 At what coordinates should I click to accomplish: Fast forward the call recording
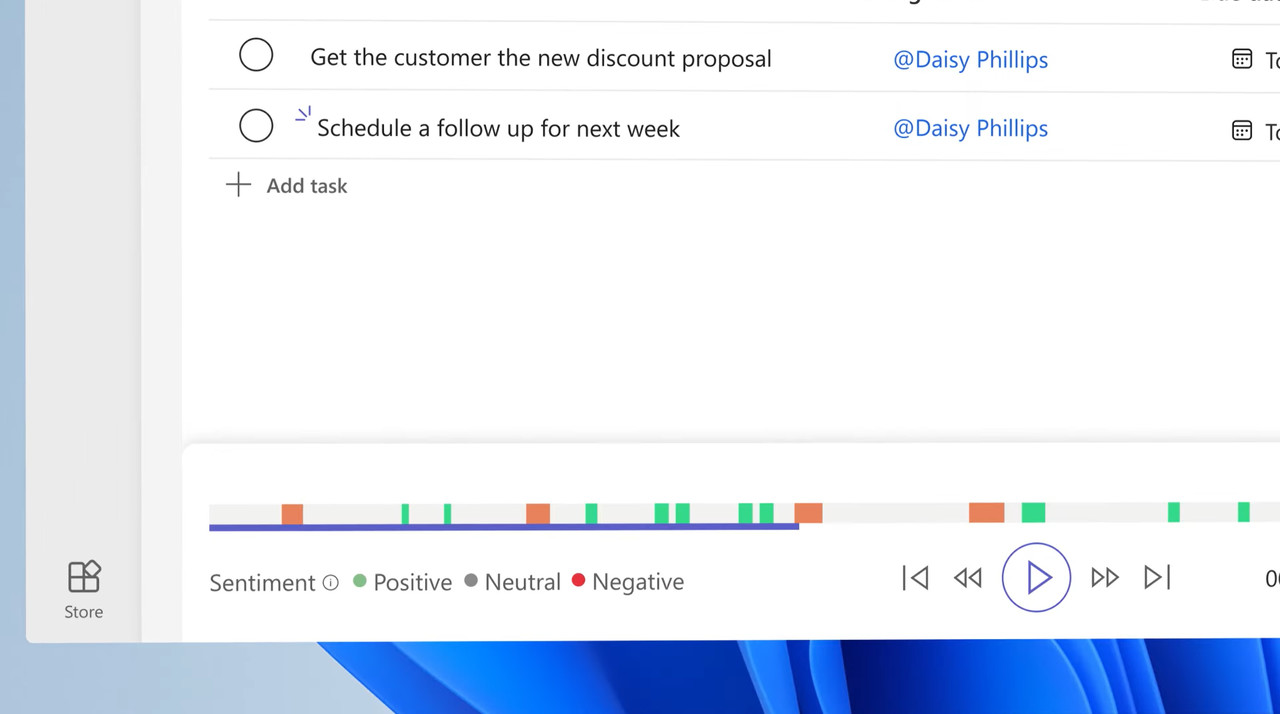[1104, 577]
